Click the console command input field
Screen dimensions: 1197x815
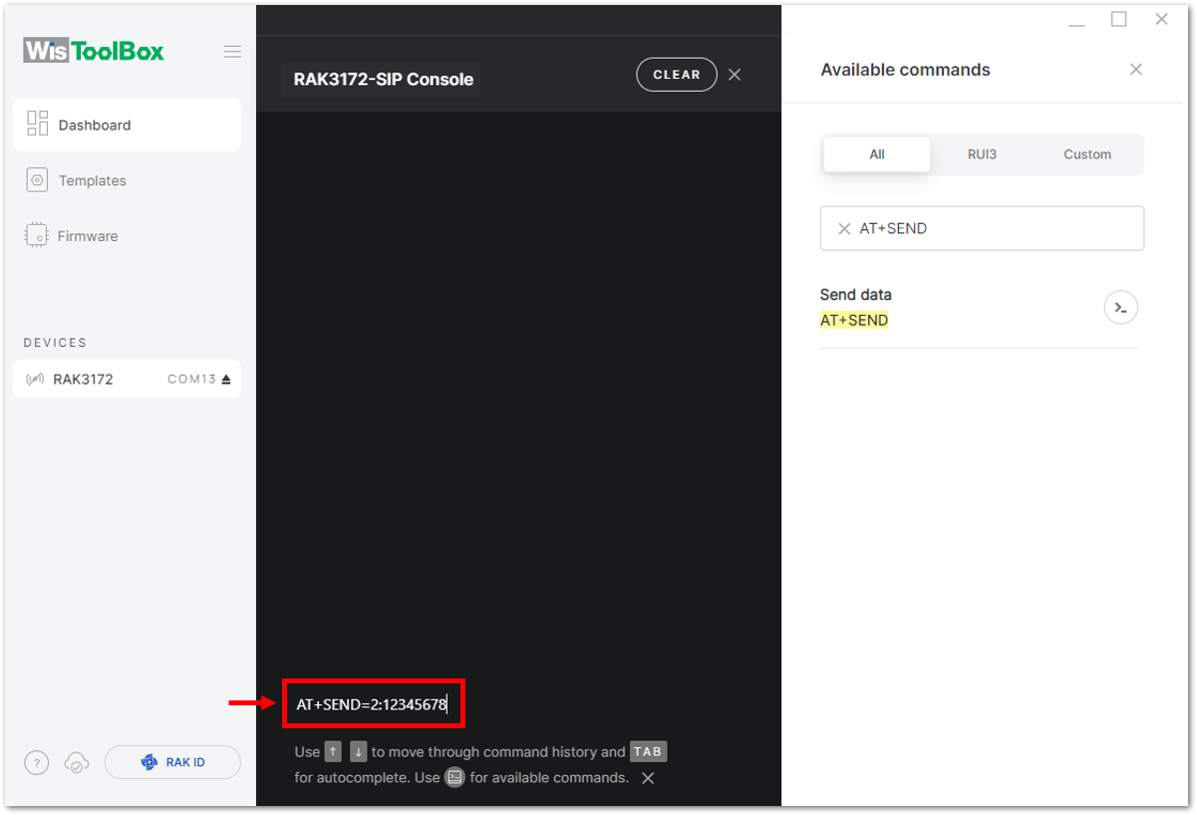click(373, 704)
